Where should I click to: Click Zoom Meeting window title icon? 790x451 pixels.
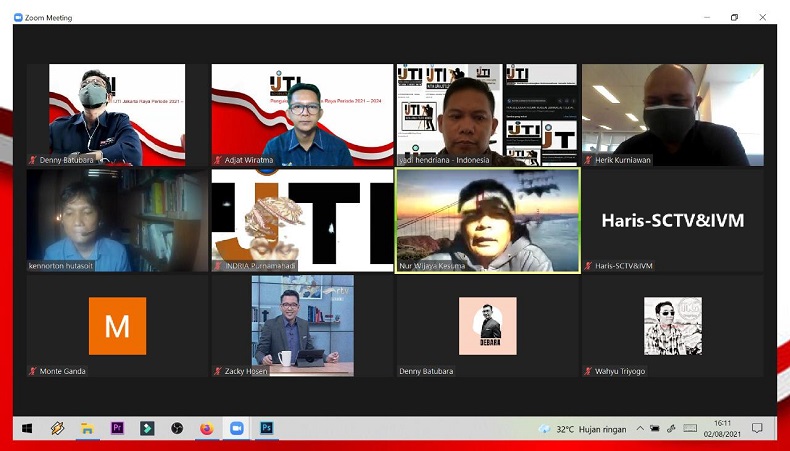click(18, 18)
